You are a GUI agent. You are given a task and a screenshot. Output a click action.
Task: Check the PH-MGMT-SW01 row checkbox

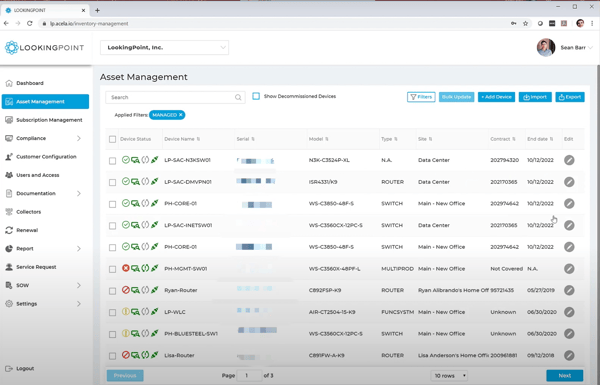[x=112, y=269]
